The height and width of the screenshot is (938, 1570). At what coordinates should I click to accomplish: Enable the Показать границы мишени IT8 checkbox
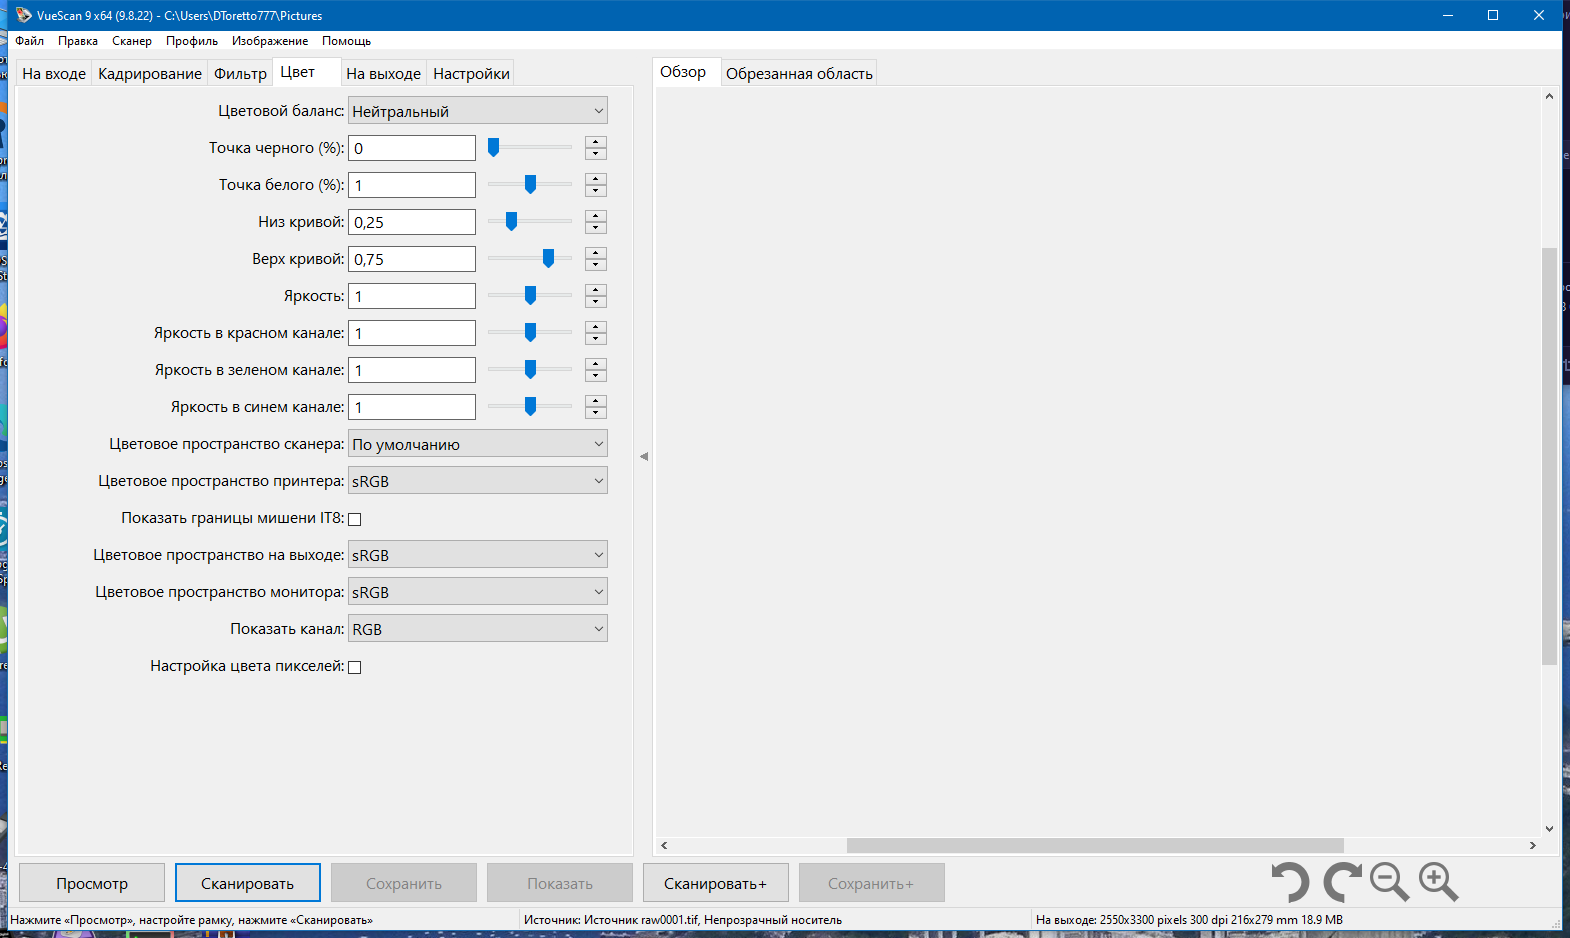[x=354, y=519]
